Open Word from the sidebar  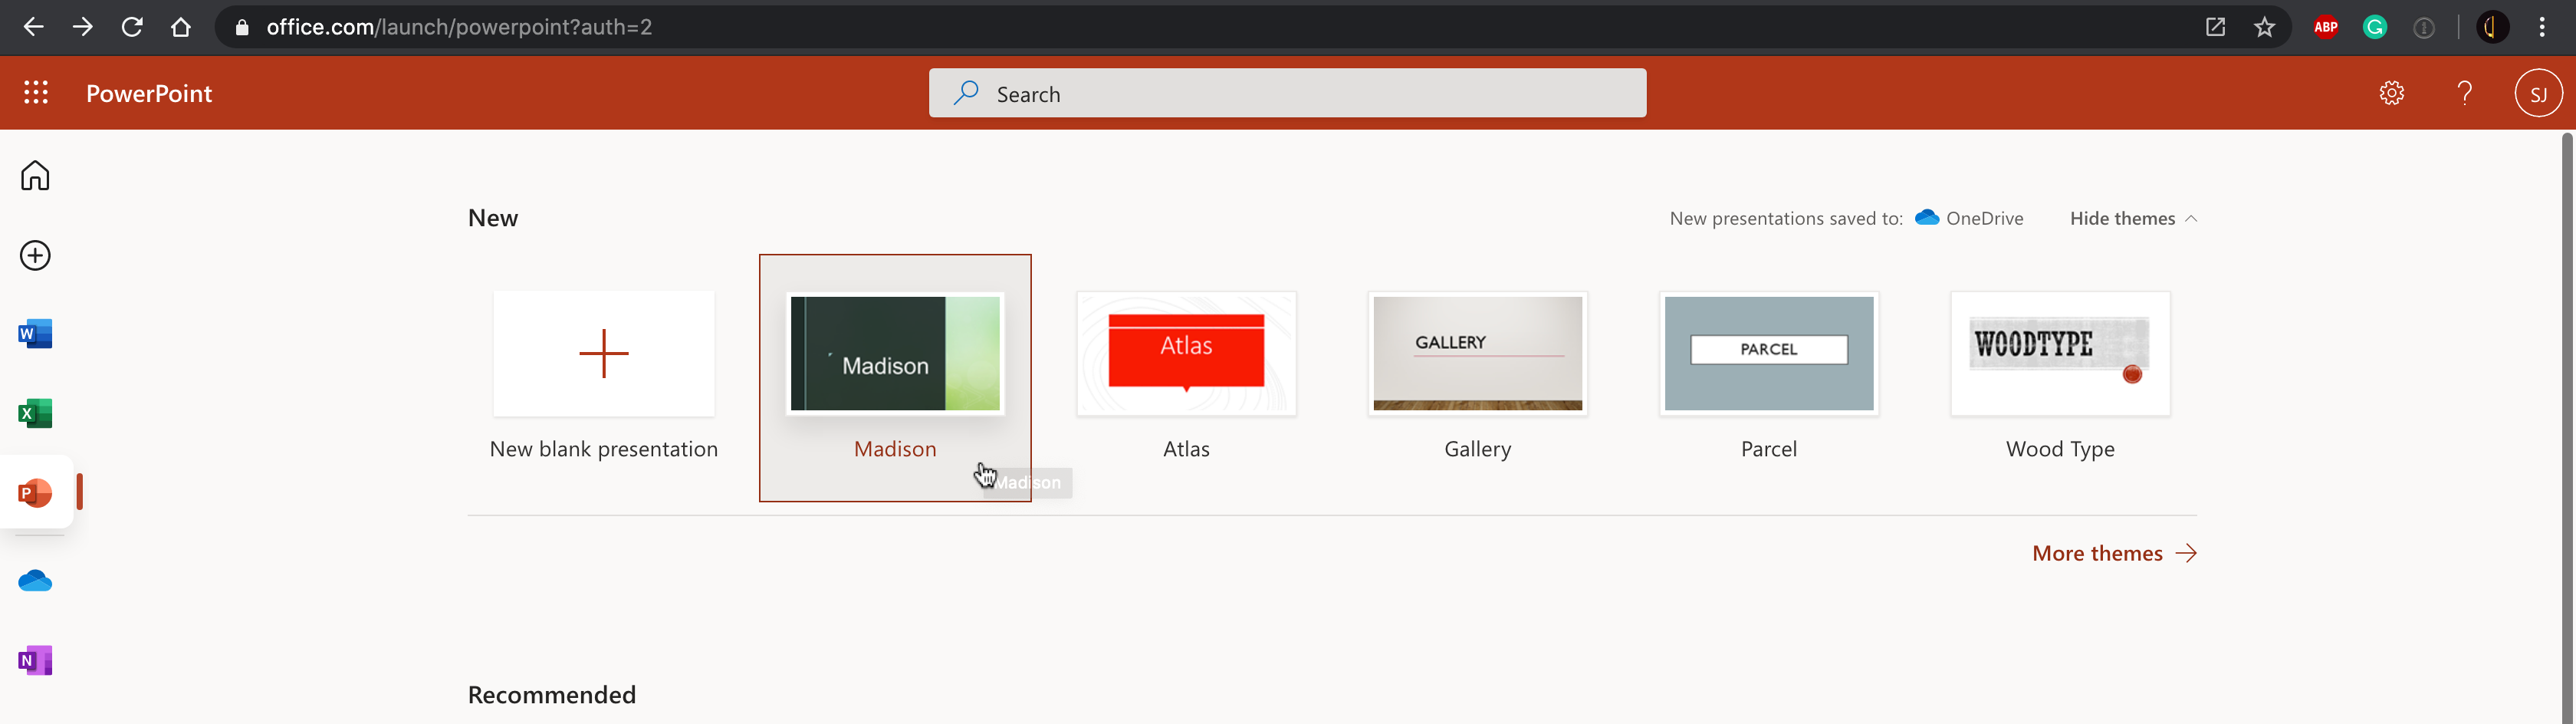35,334
